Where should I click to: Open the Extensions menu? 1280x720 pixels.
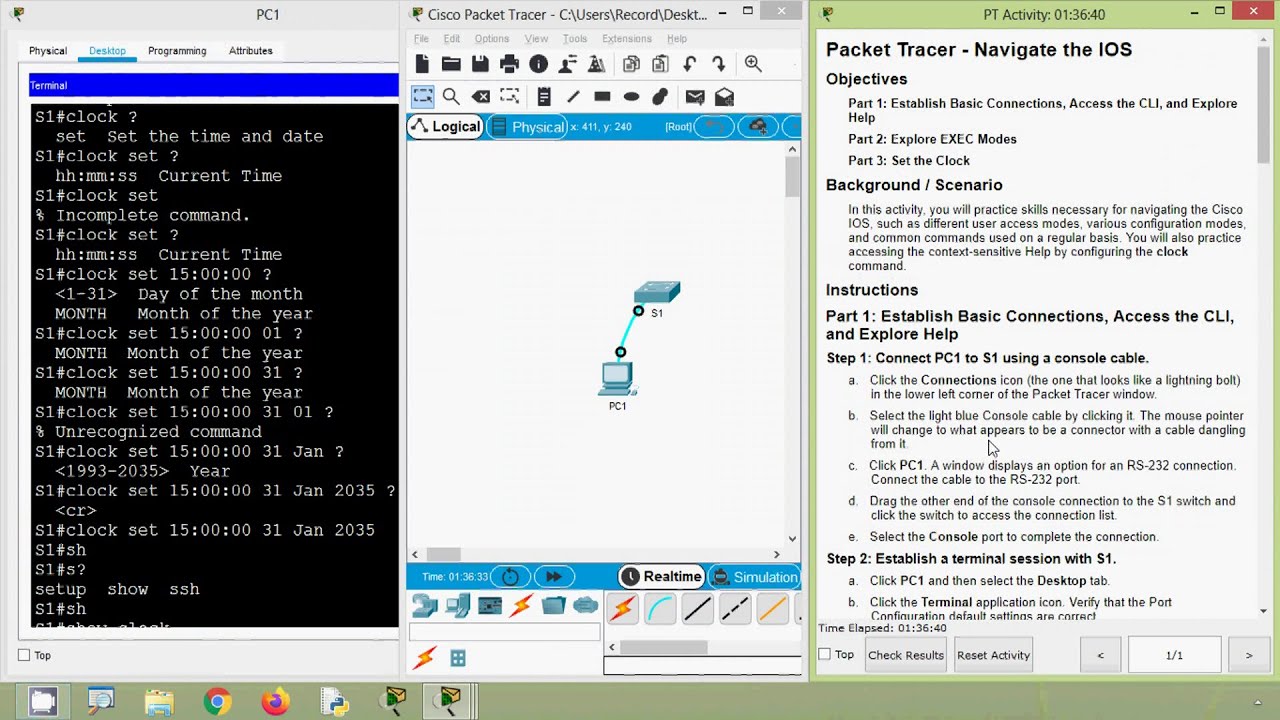pos(626,39)
